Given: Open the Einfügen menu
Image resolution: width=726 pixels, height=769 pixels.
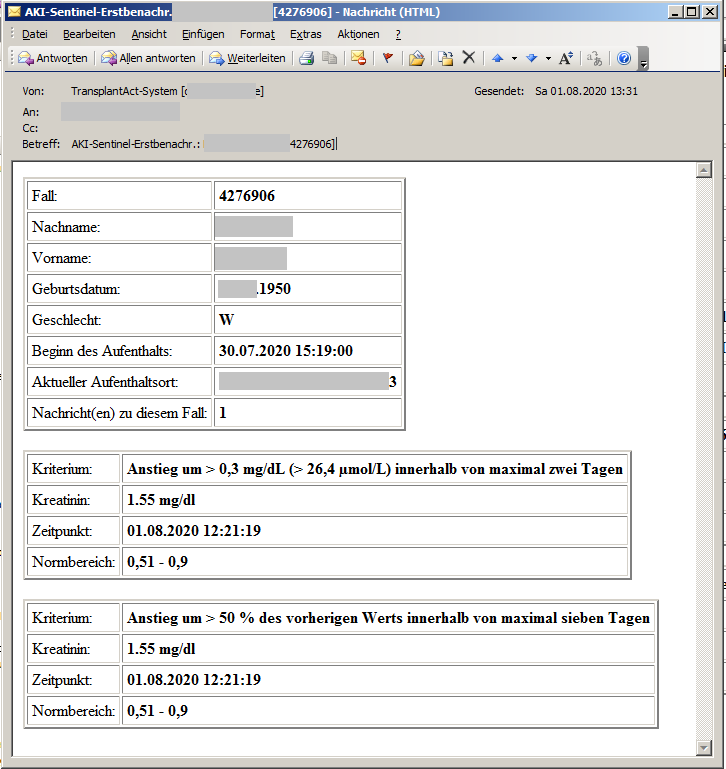Looking at the screenshot, I should coord(203,34).
